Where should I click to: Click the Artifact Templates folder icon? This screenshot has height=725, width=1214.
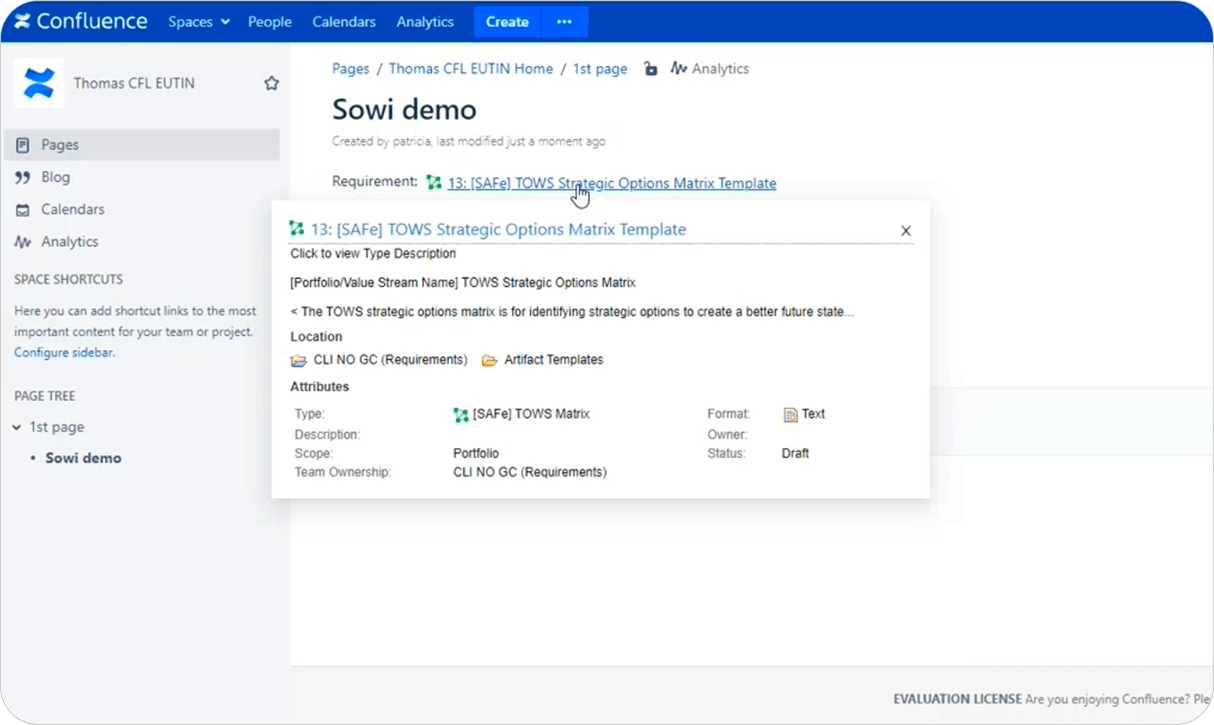[x=489, y=360]
